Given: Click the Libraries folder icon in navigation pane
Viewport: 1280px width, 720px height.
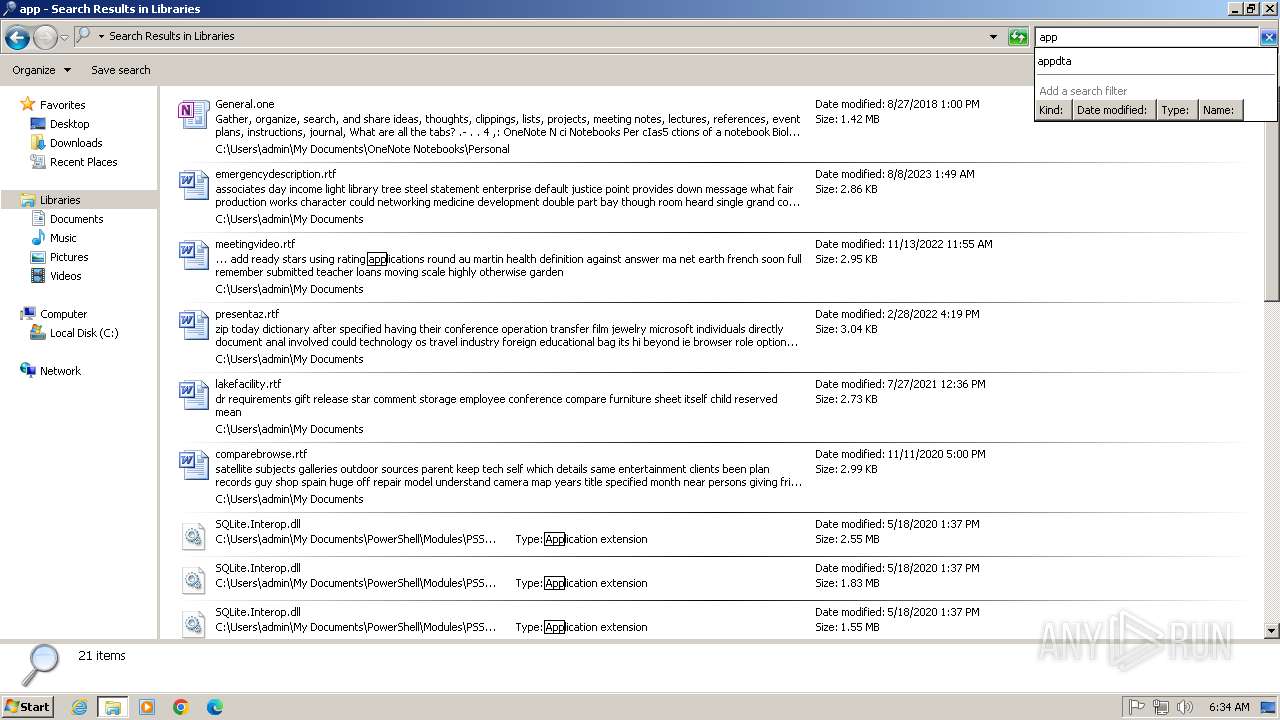Looking at the screenshot, I should point(28,200).
